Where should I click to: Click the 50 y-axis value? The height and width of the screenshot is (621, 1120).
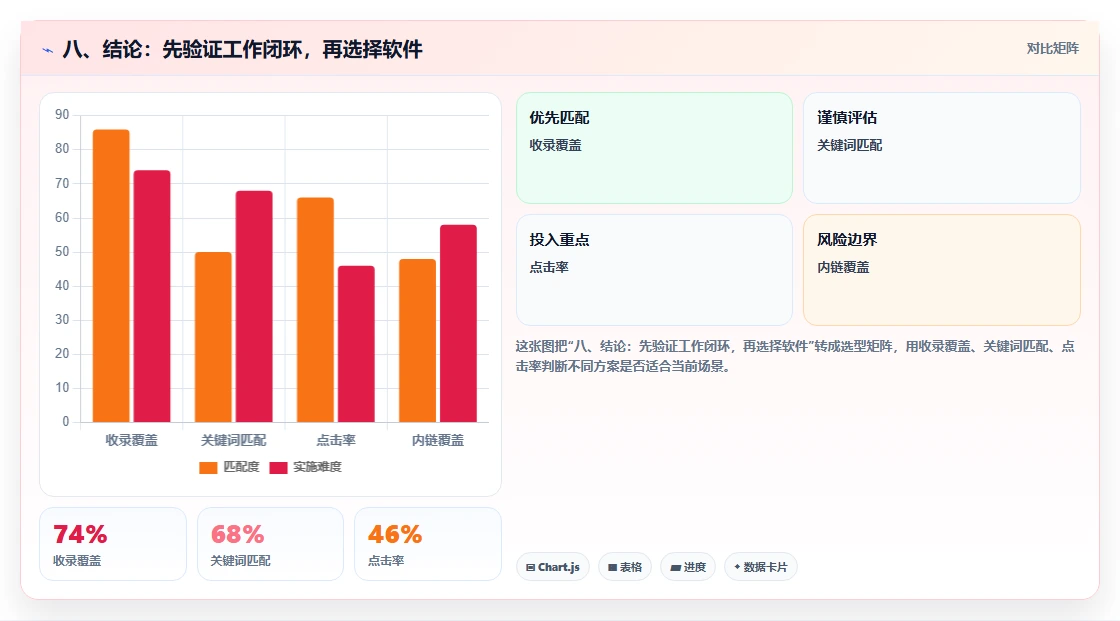click(x=62, y=252)
